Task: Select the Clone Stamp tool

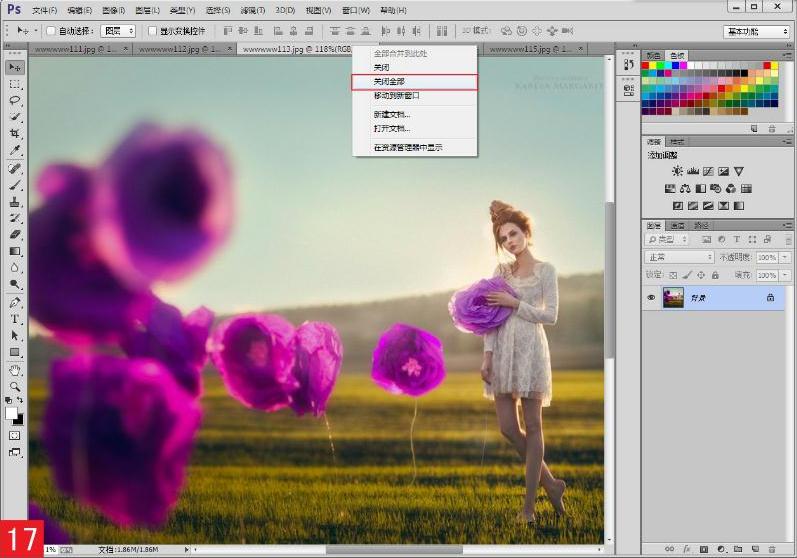Action: (15, 202)
